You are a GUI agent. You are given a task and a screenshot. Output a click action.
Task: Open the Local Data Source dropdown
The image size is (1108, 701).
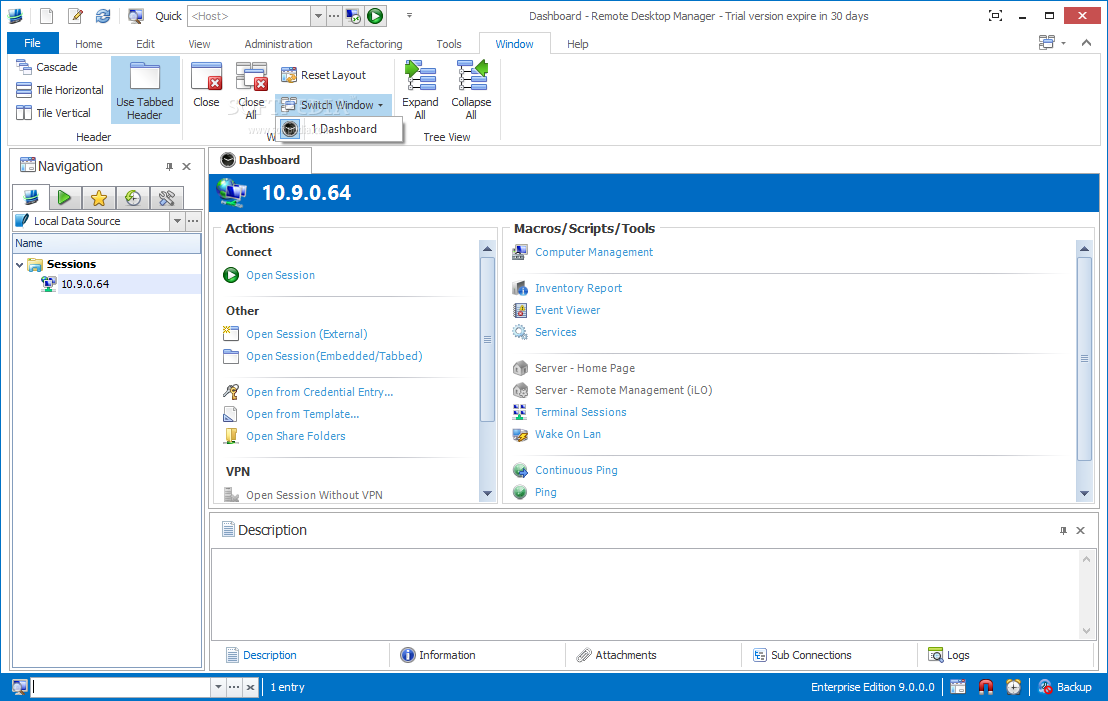[x=177, y=221]
